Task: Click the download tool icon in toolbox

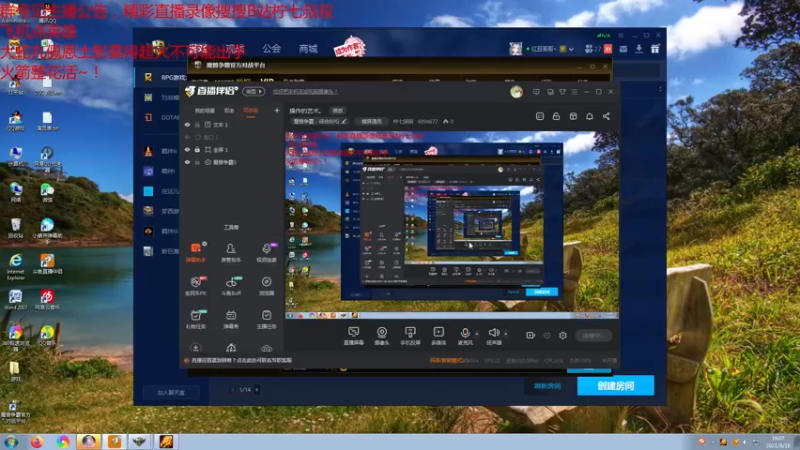Action: (196, 348)
